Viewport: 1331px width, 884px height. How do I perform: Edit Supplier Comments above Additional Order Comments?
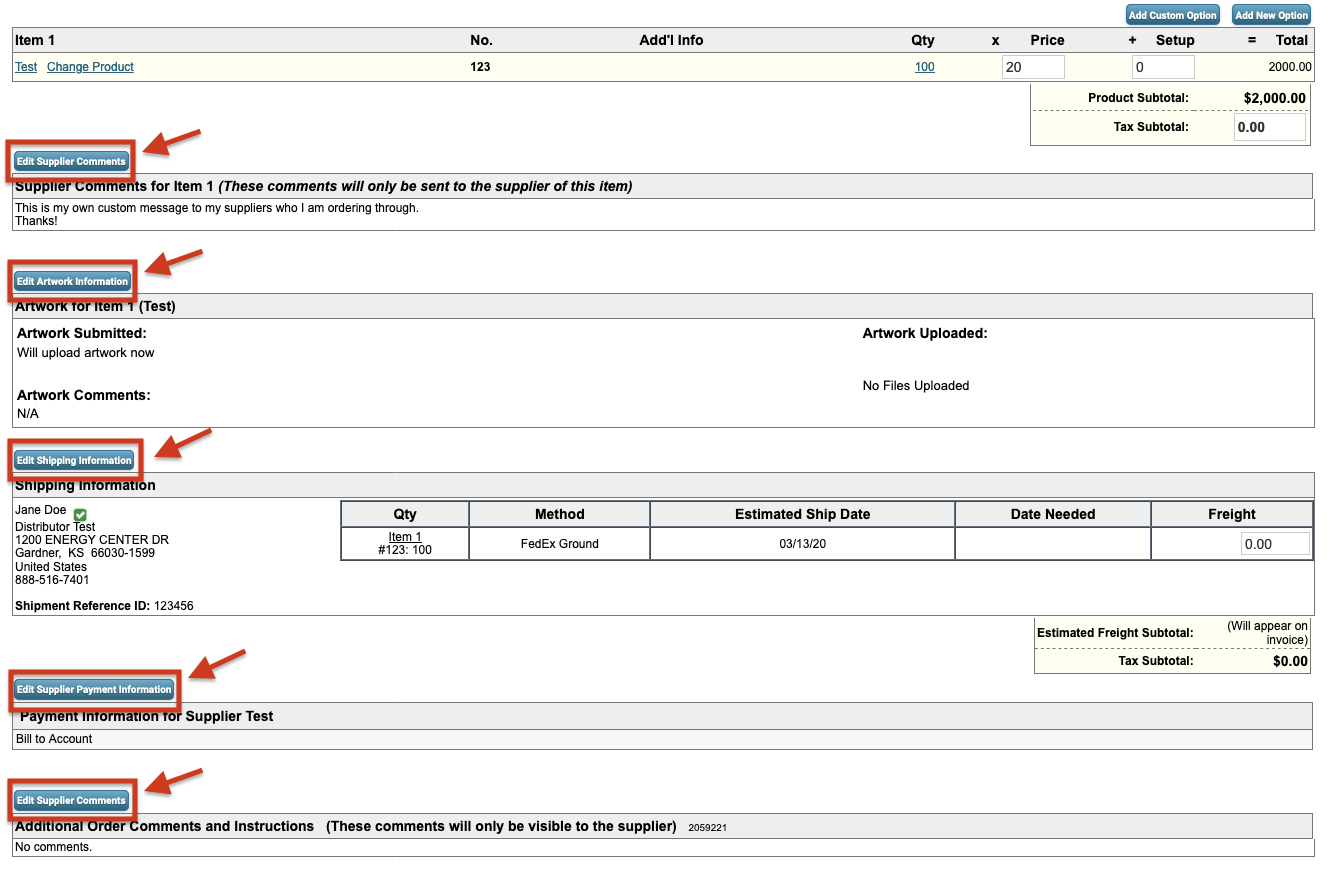tap(71, 800)
